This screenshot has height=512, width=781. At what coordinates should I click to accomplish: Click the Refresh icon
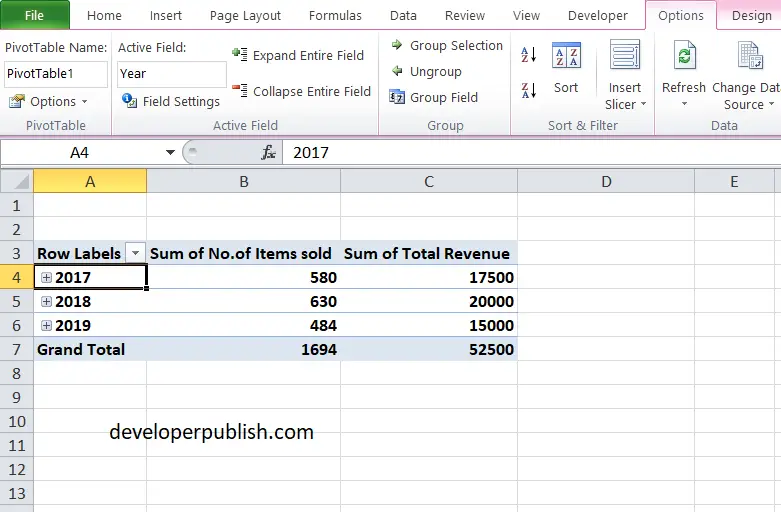click(684, 55)
